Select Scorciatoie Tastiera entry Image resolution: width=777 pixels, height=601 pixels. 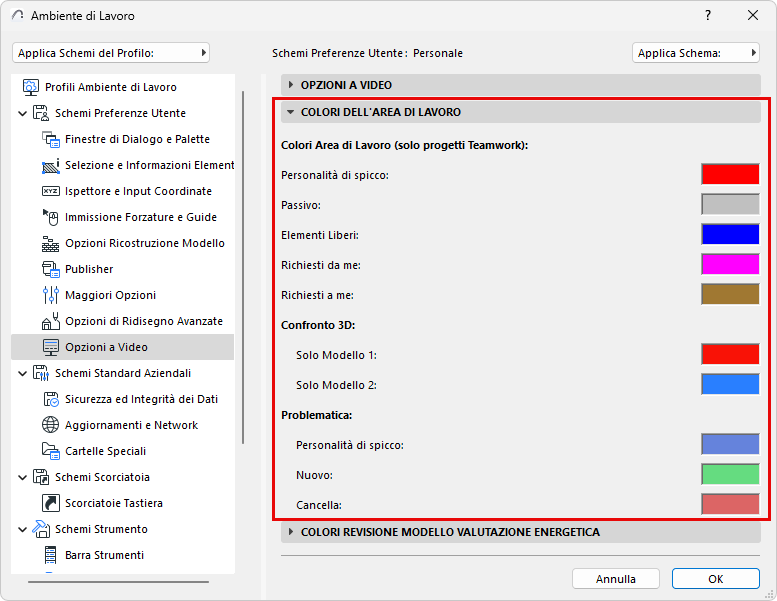[114, 503]
